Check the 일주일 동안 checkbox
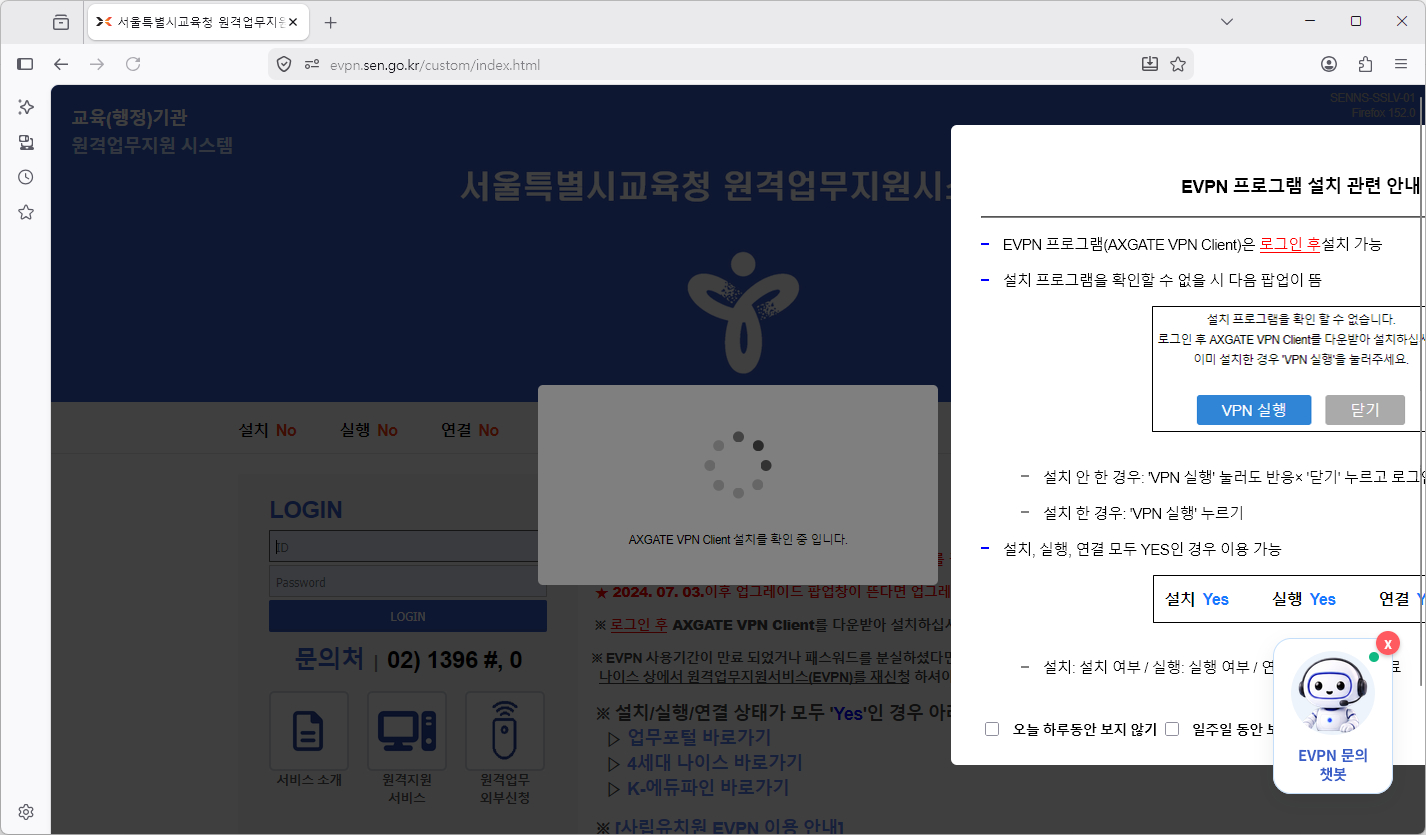Screen dimensions: 1426x835 tap(1172, 729)
